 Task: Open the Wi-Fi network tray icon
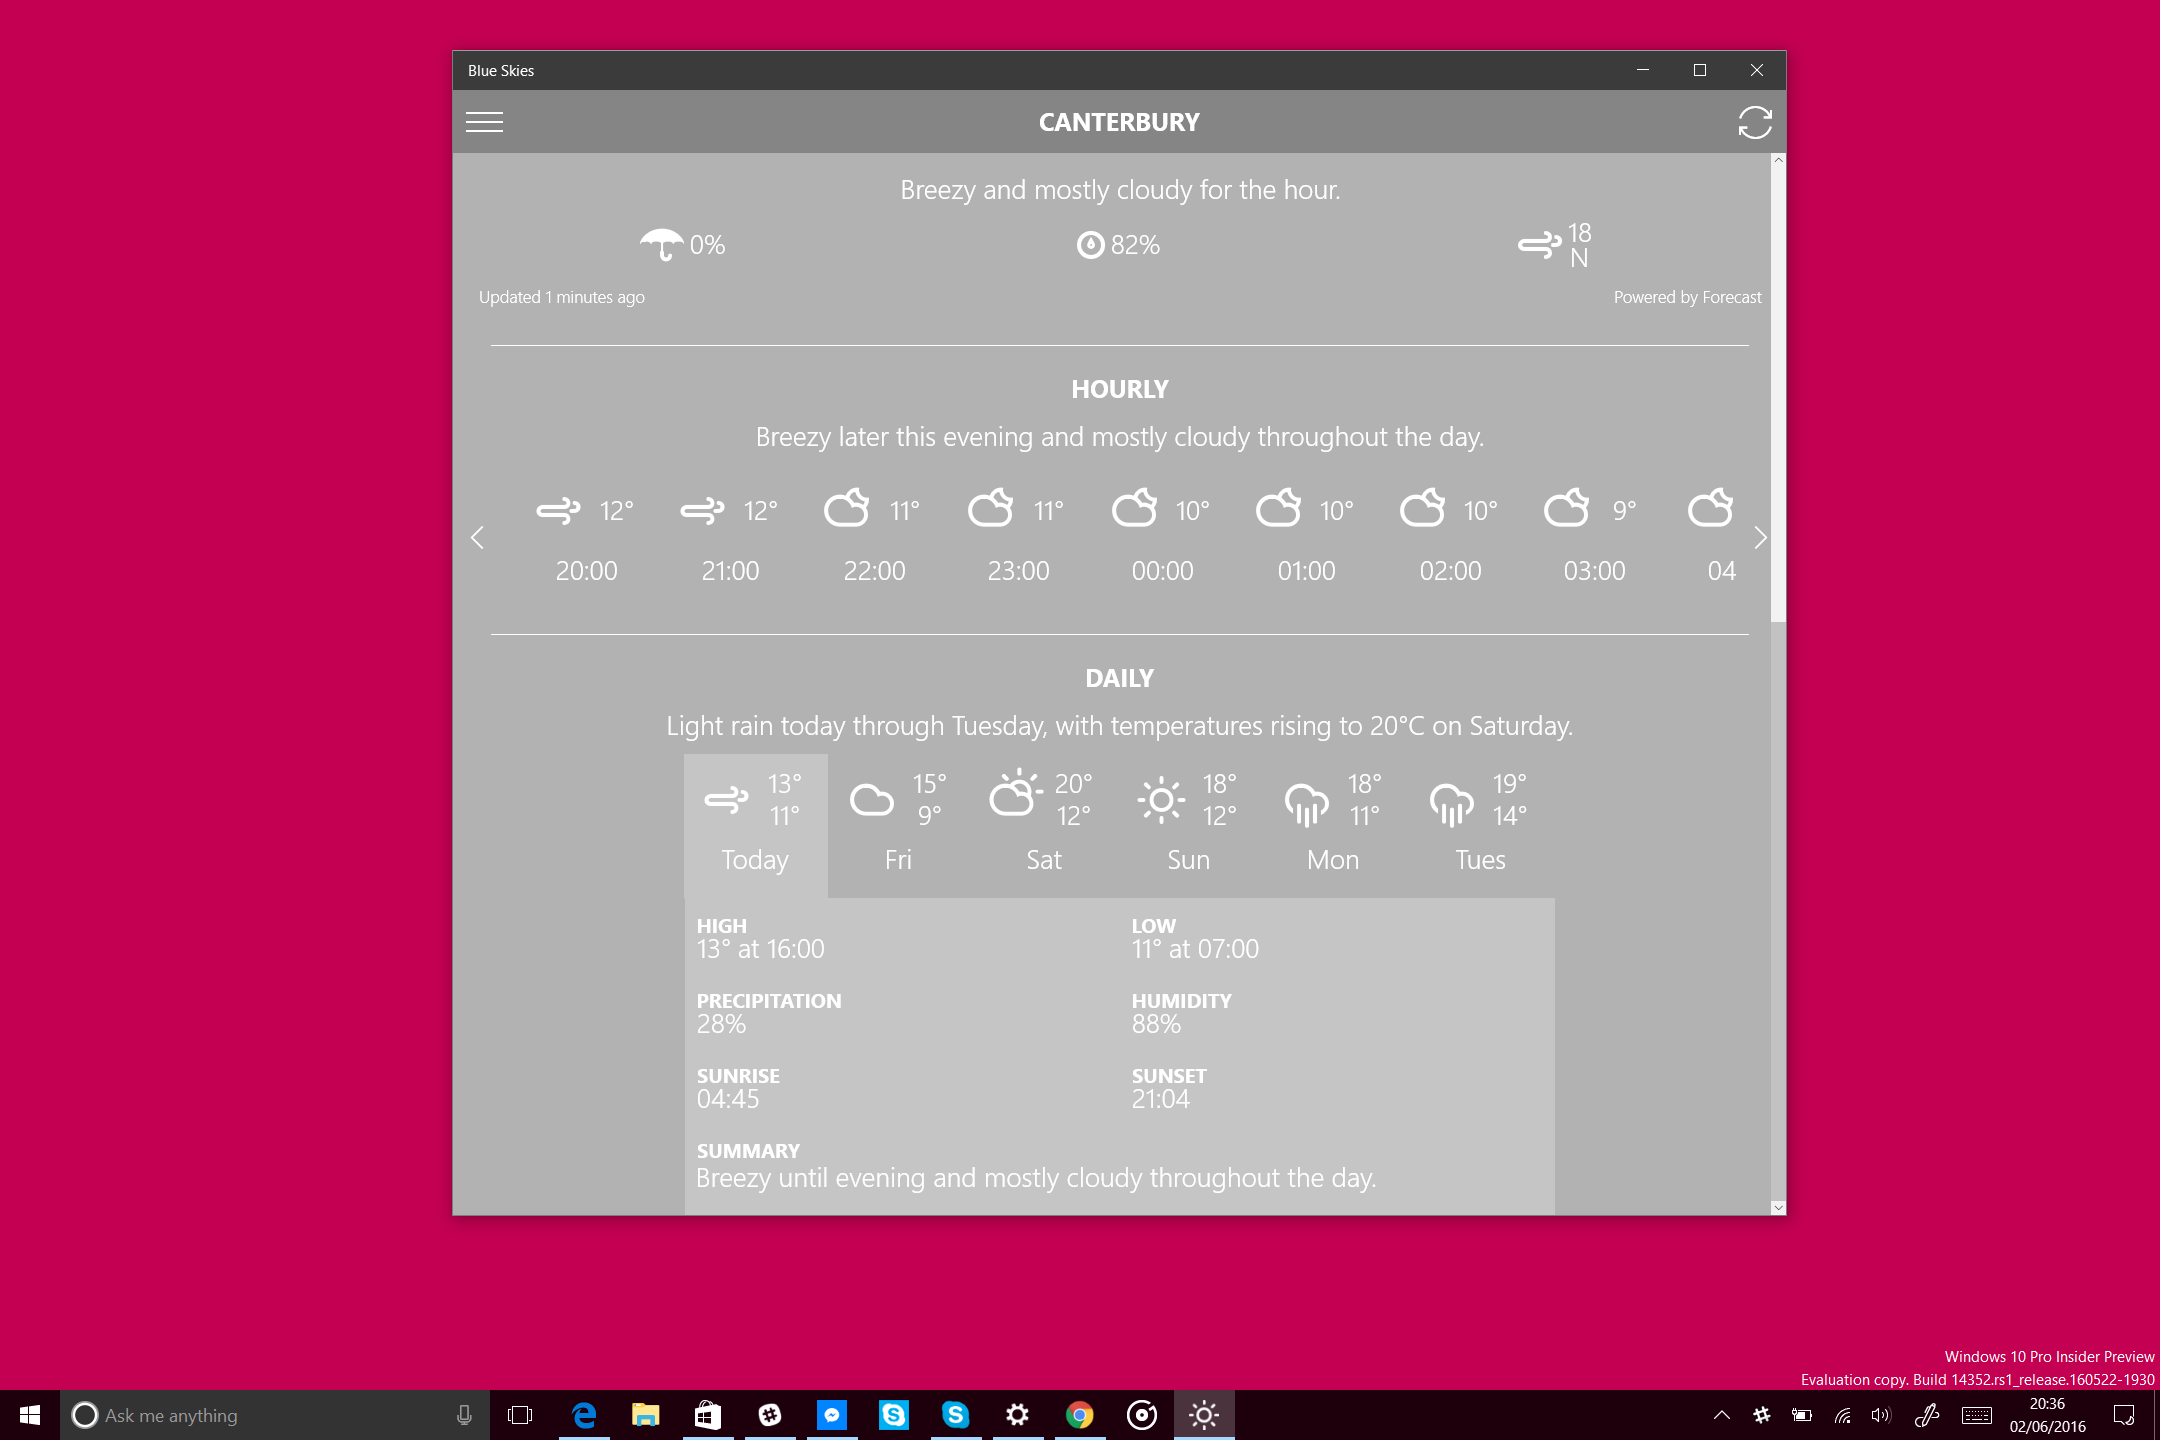(1842, 1415)
